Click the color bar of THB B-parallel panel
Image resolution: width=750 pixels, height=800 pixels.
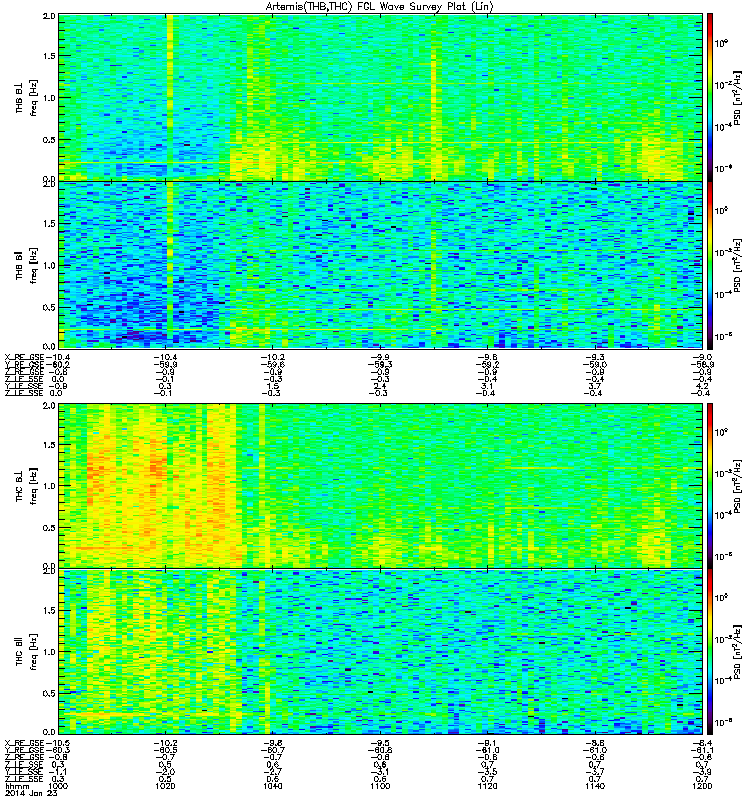(710, 265)
